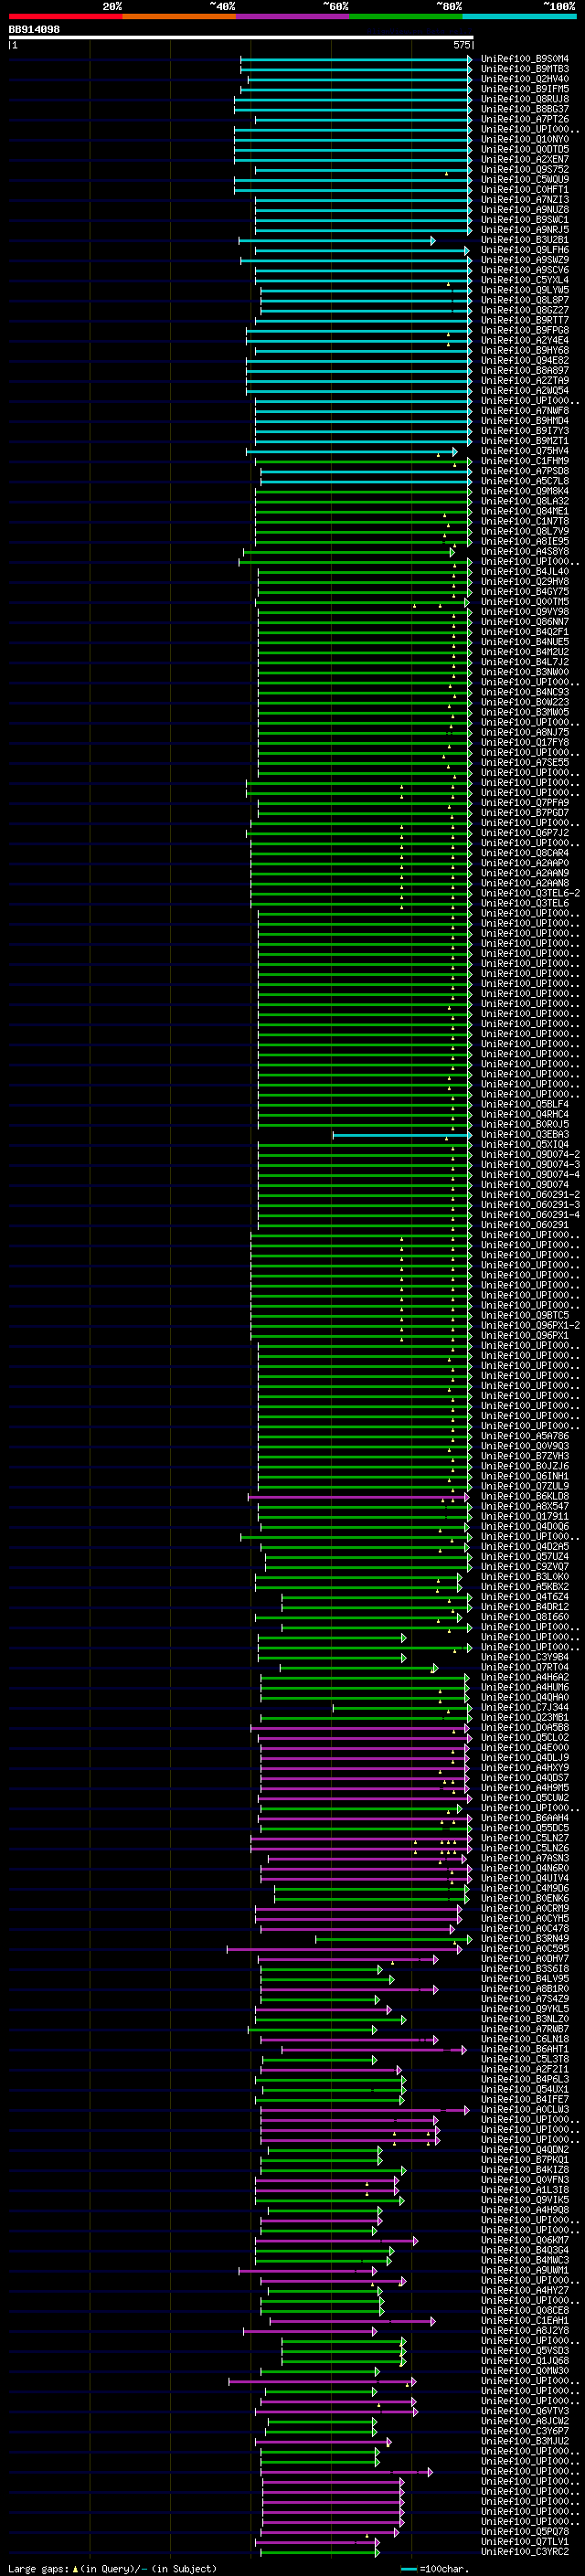This screenshot has height=2576, width=585.
Task: Select hit label UniRef100_Q94E82
Action: click(x=525, y=360)
